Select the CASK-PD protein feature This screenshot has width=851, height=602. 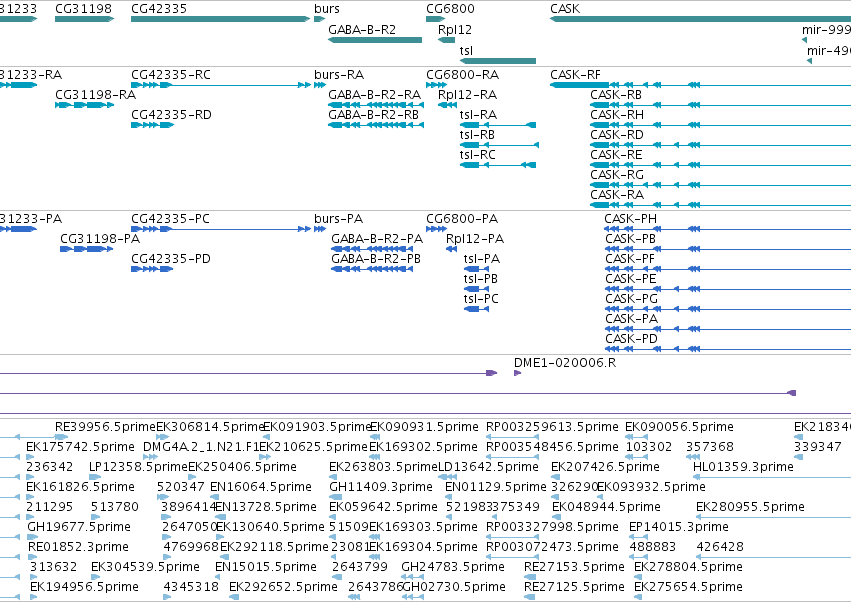point(727,349)
